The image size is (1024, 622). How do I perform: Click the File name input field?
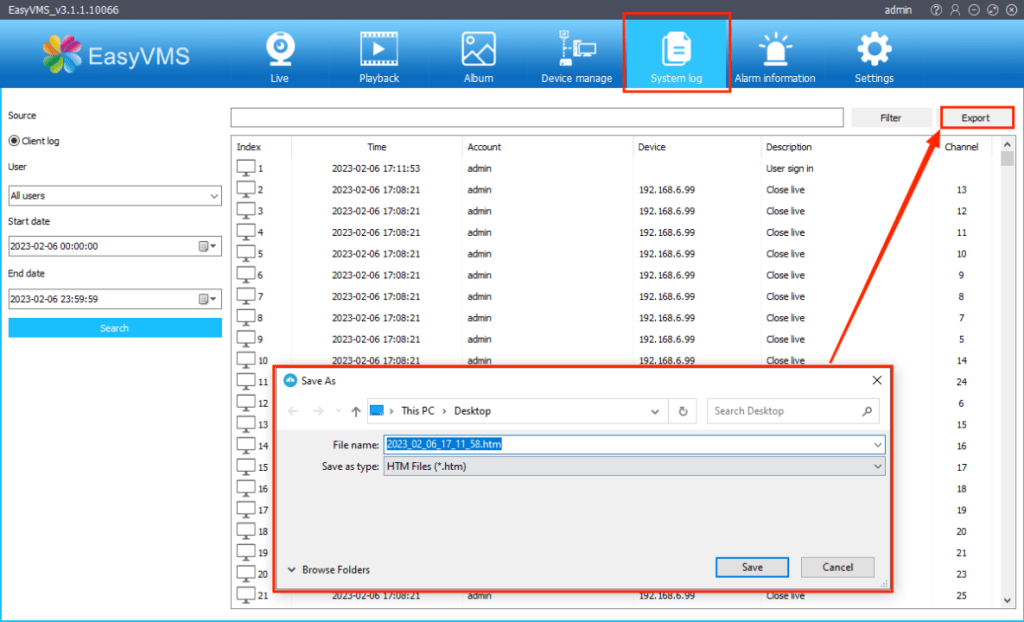pos(634,444)
